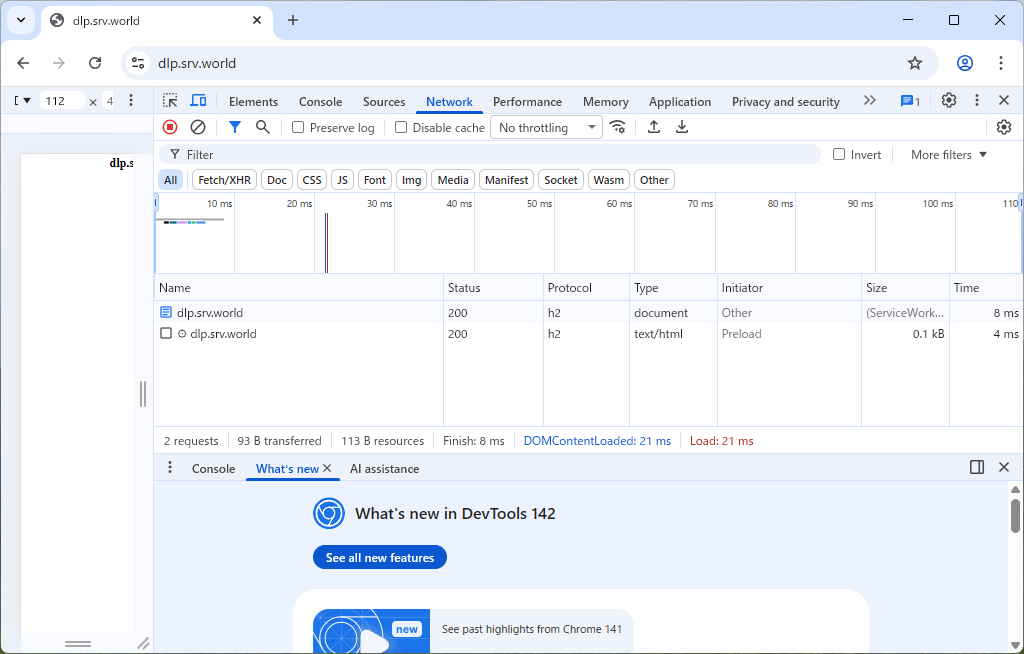
Task: Click the inspect element selector icon
Action: click(x=171, y=101)
